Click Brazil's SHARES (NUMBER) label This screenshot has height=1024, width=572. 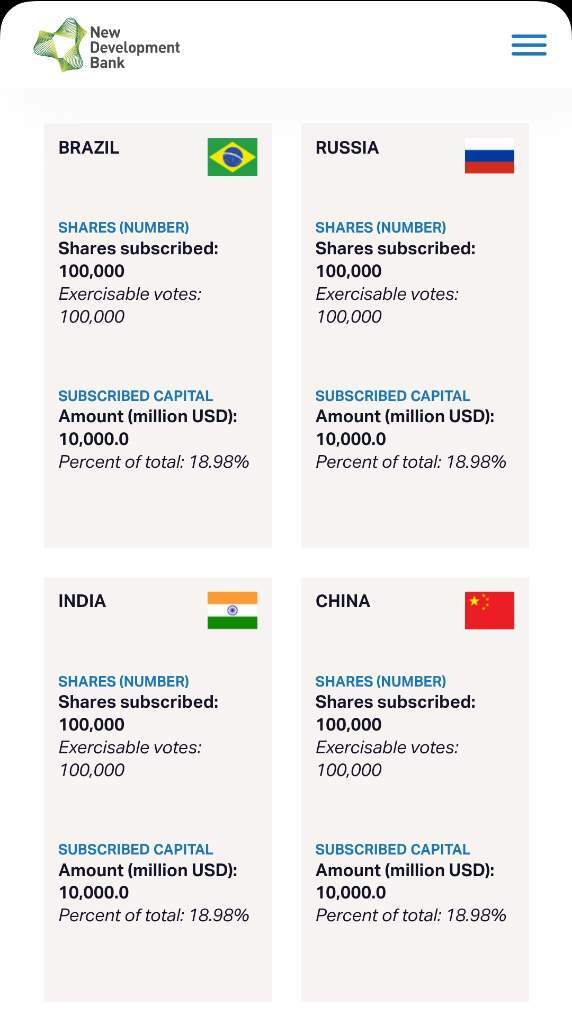pos(123,228)
